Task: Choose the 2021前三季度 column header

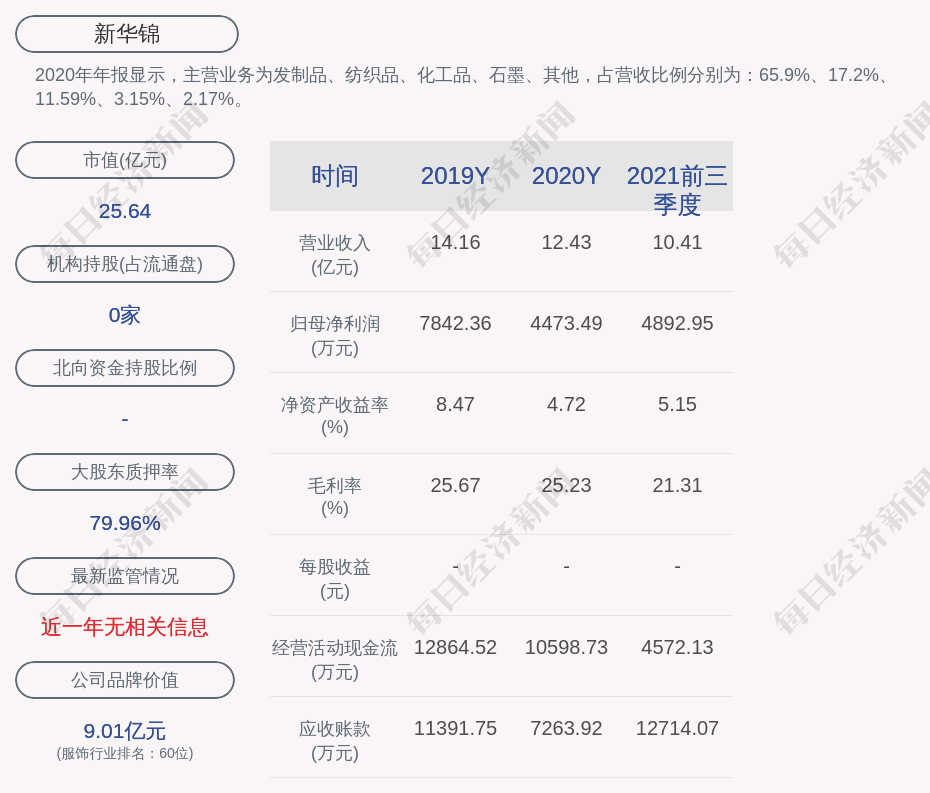Action: (677, 189)
